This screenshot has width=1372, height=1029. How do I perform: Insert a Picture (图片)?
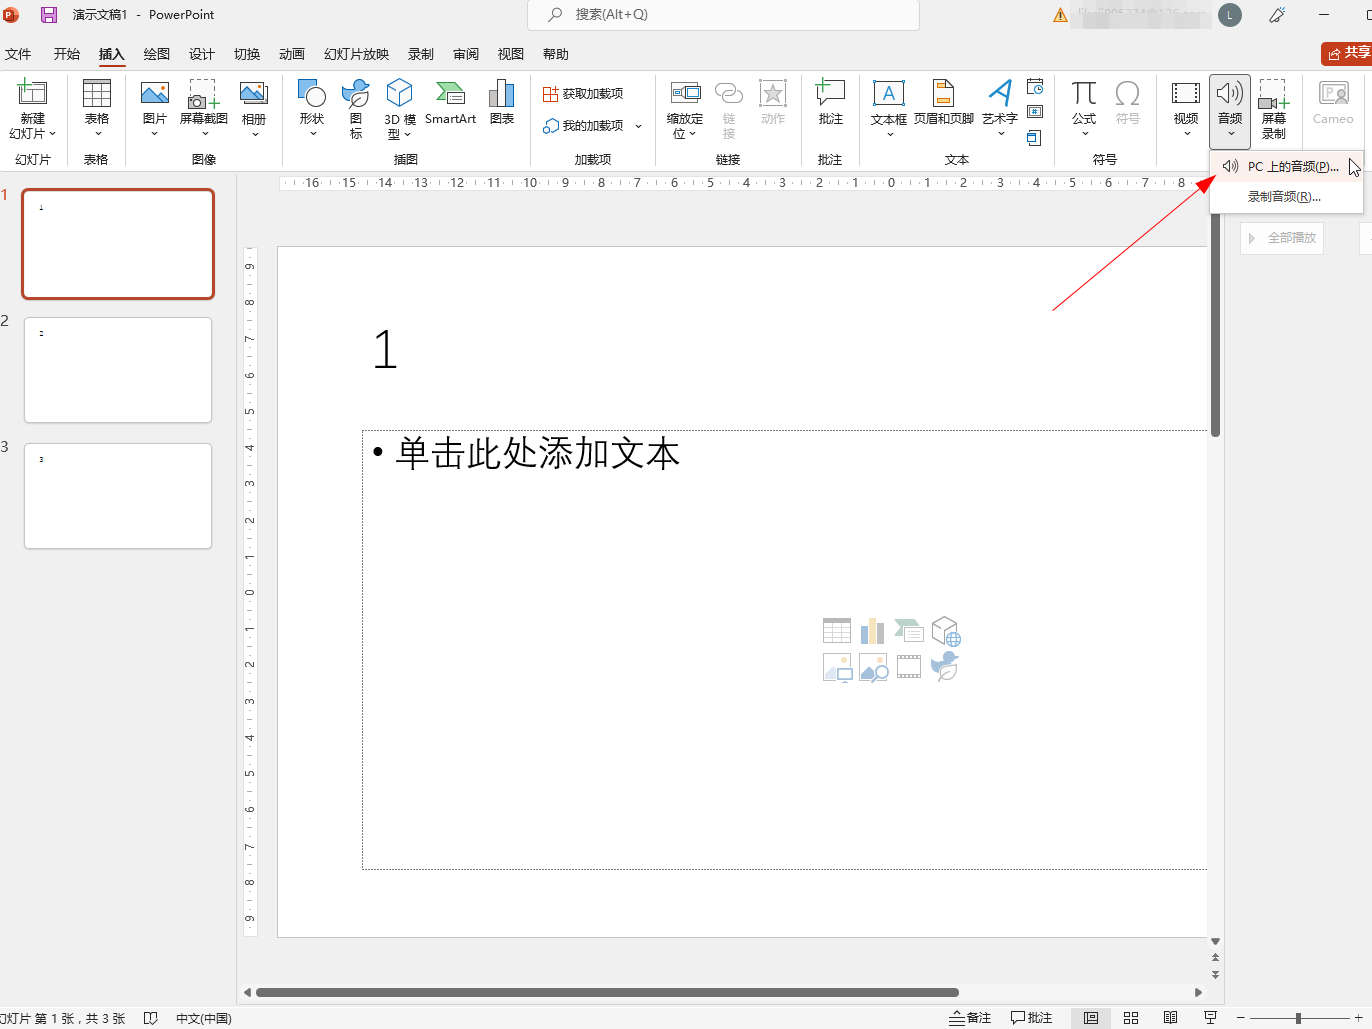coord(154,109)
